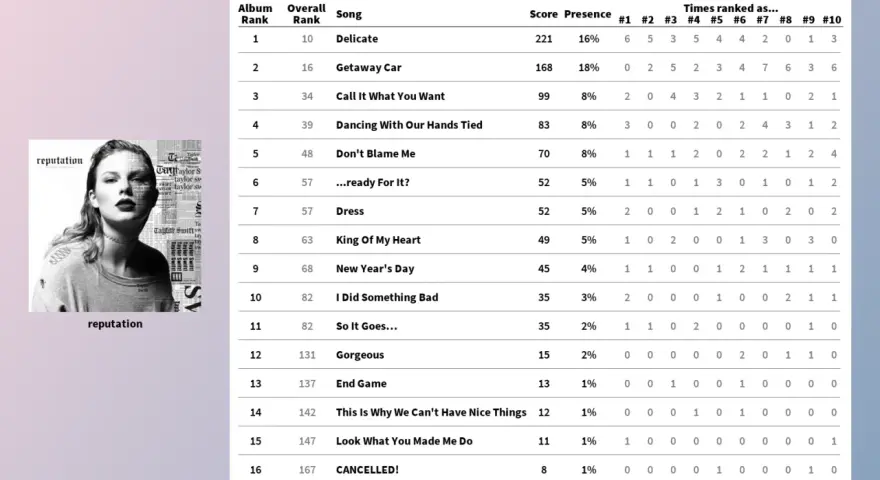Click the Look What You Made Me Do title

pyautogui.click(x=404, y=441)
